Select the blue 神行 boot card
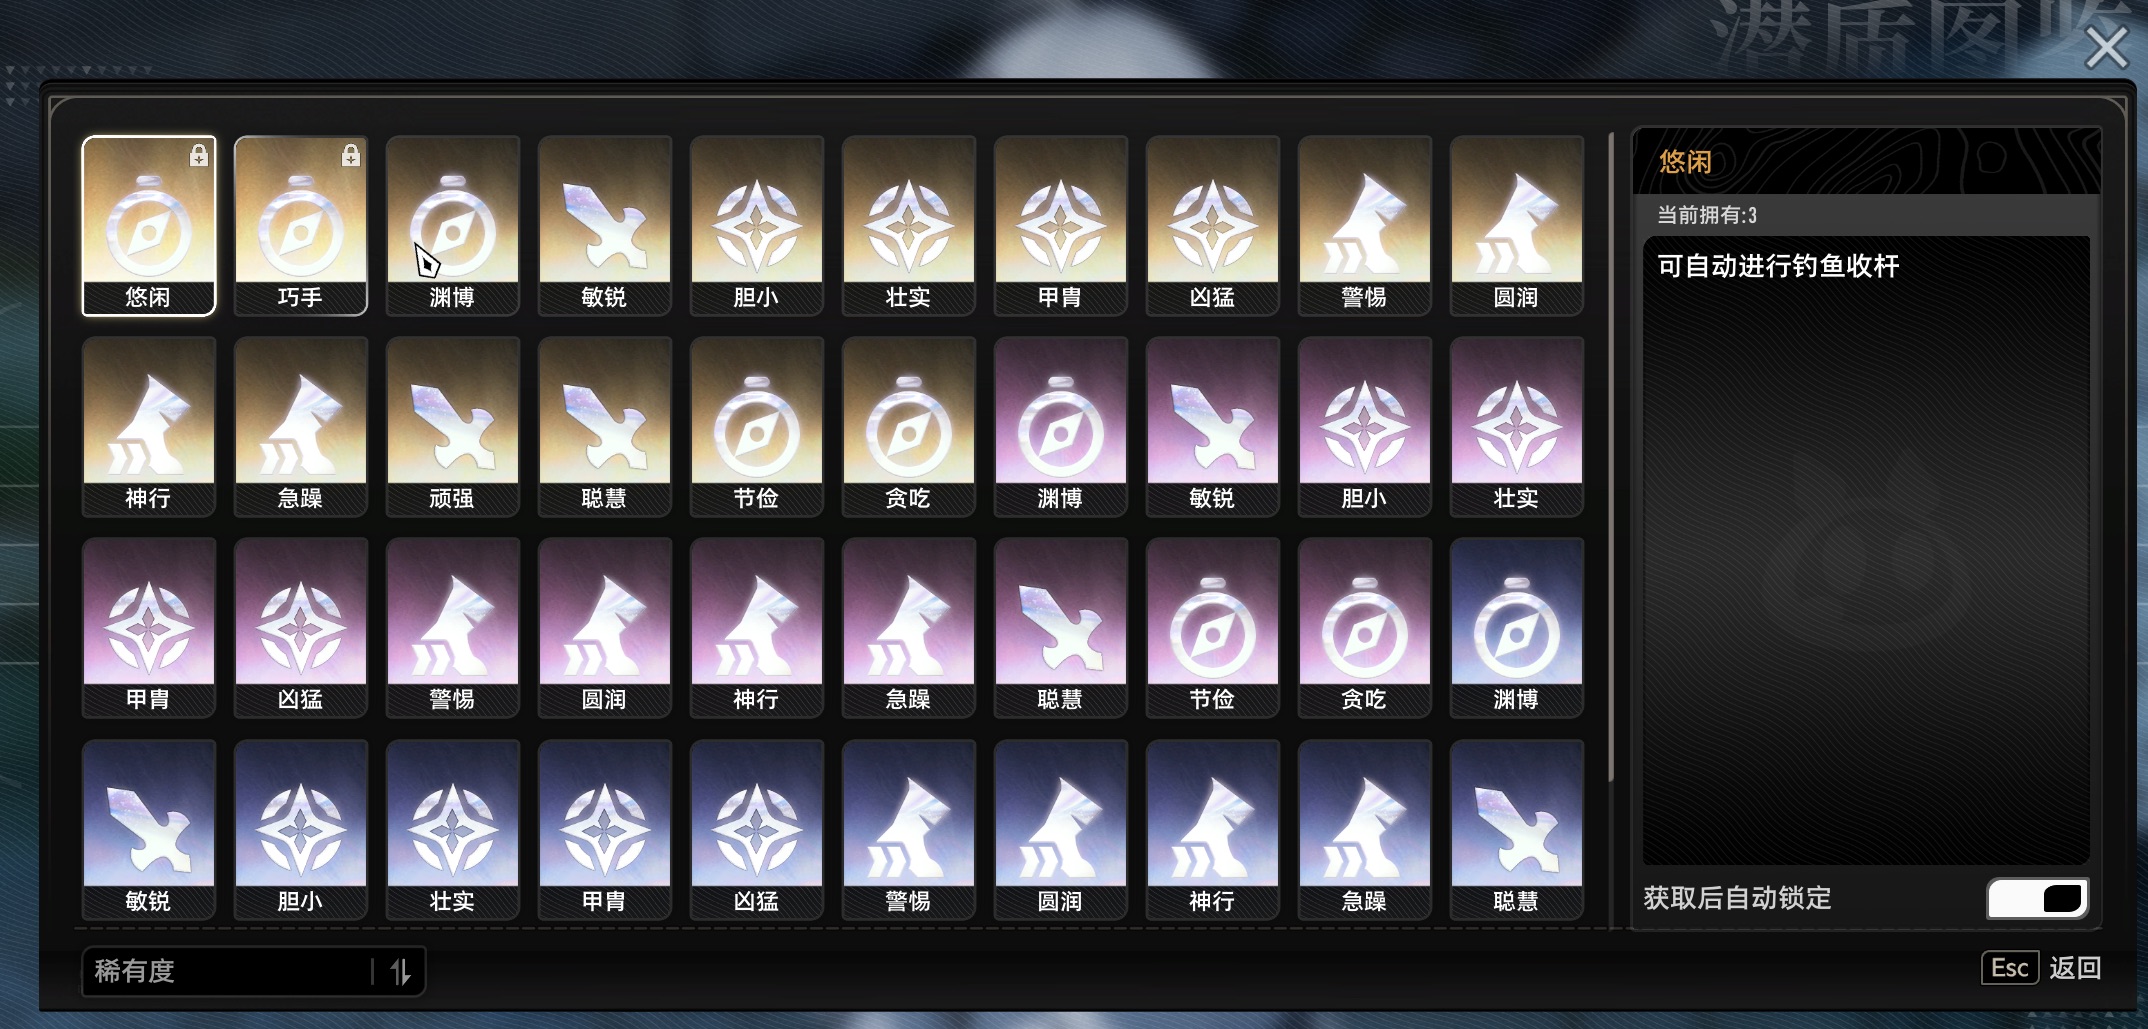Viewport: 2148px width, 1029px height. (1212, 830)
